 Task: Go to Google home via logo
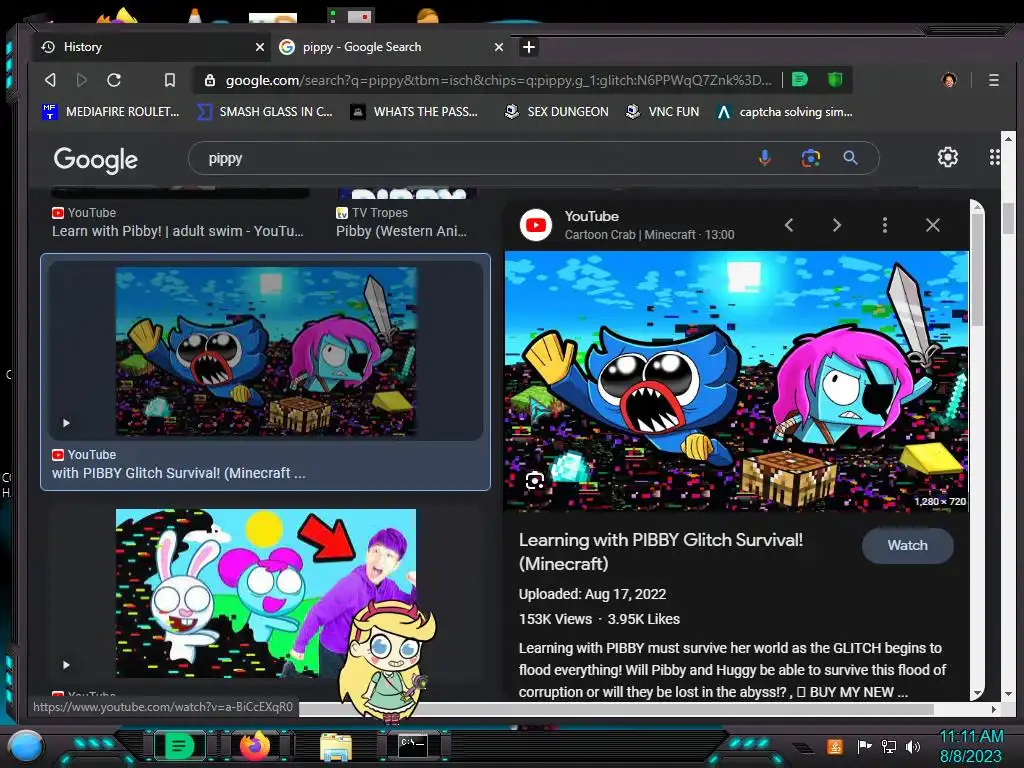point(96,159)
